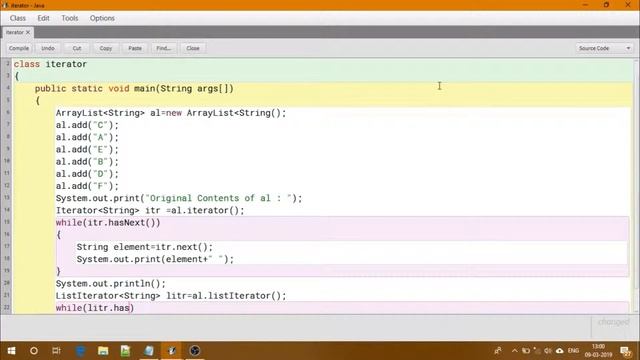Click the line al.add("A");
The height and width of the screenshot is (360, 640).
[x=87, y=138]
